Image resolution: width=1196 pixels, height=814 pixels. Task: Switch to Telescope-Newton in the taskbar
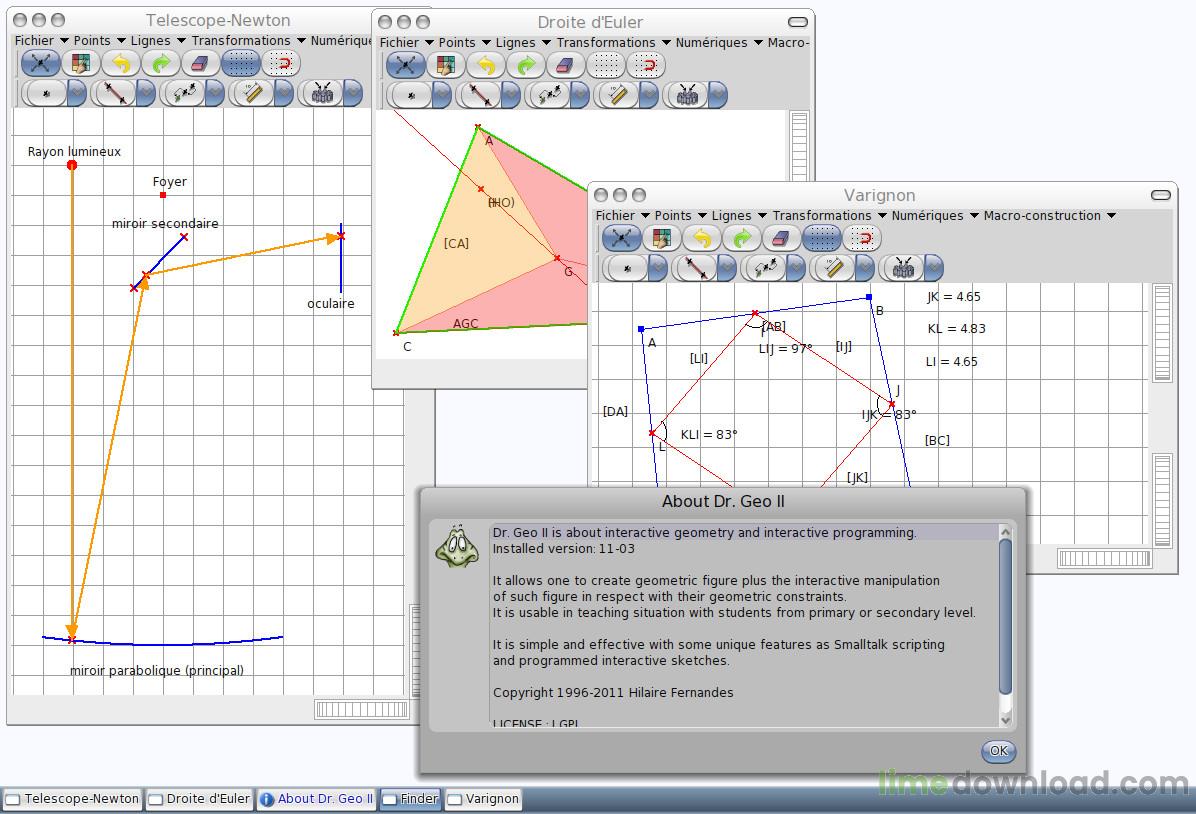point(72,799)
